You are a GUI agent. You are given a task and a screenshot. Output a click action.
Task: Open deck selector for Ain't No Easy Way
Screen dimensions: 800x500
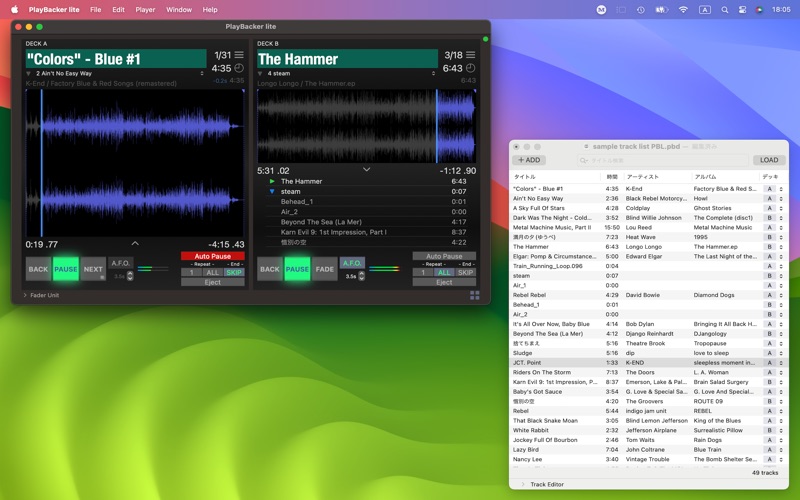[x=773, y=198]
